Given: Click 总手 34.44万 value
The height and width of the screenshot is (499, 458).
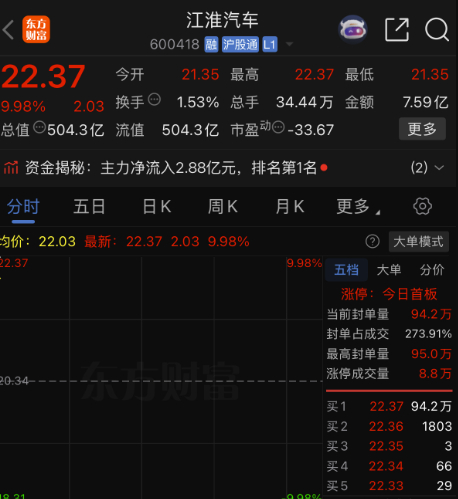Looking at the screenshot, I should (305, 102).
